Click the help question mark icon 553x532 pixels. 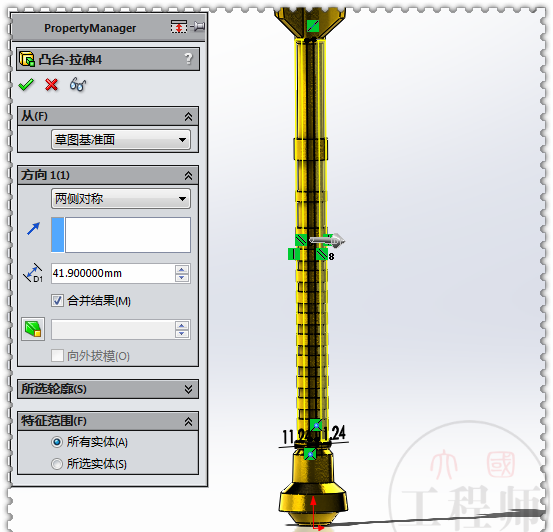[189, 59]
